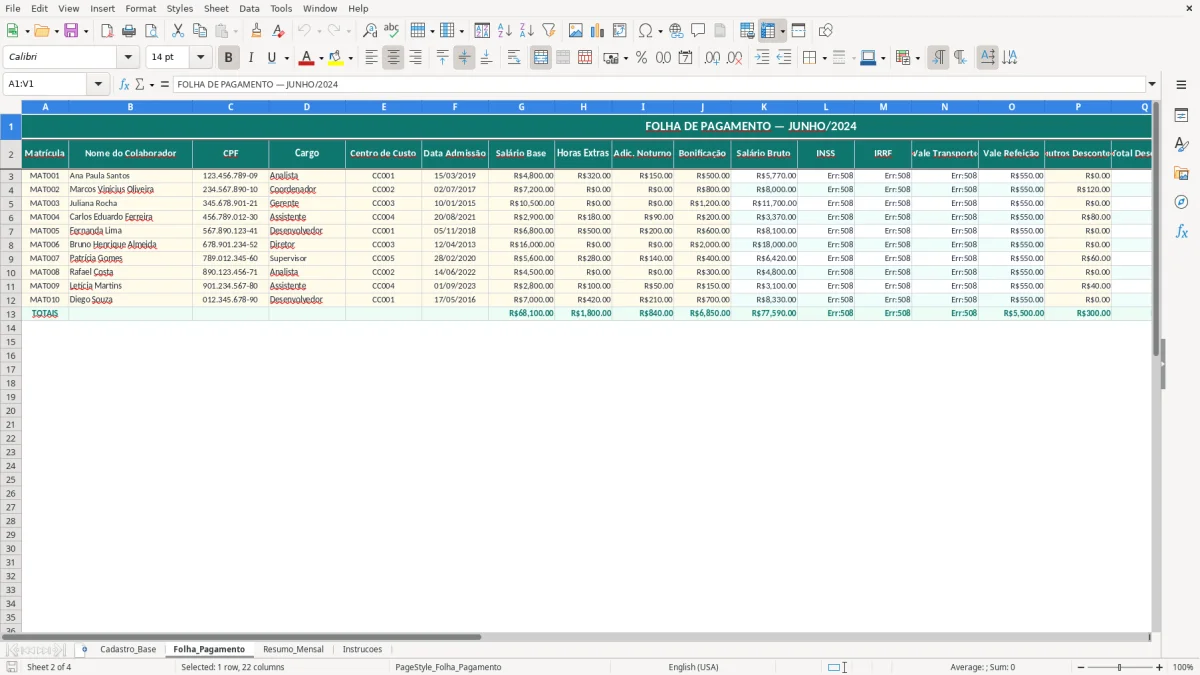This screenshot has width=1200, height=675.
Task: Click the AutoFilter funnel icon
Action: point(549,31)
